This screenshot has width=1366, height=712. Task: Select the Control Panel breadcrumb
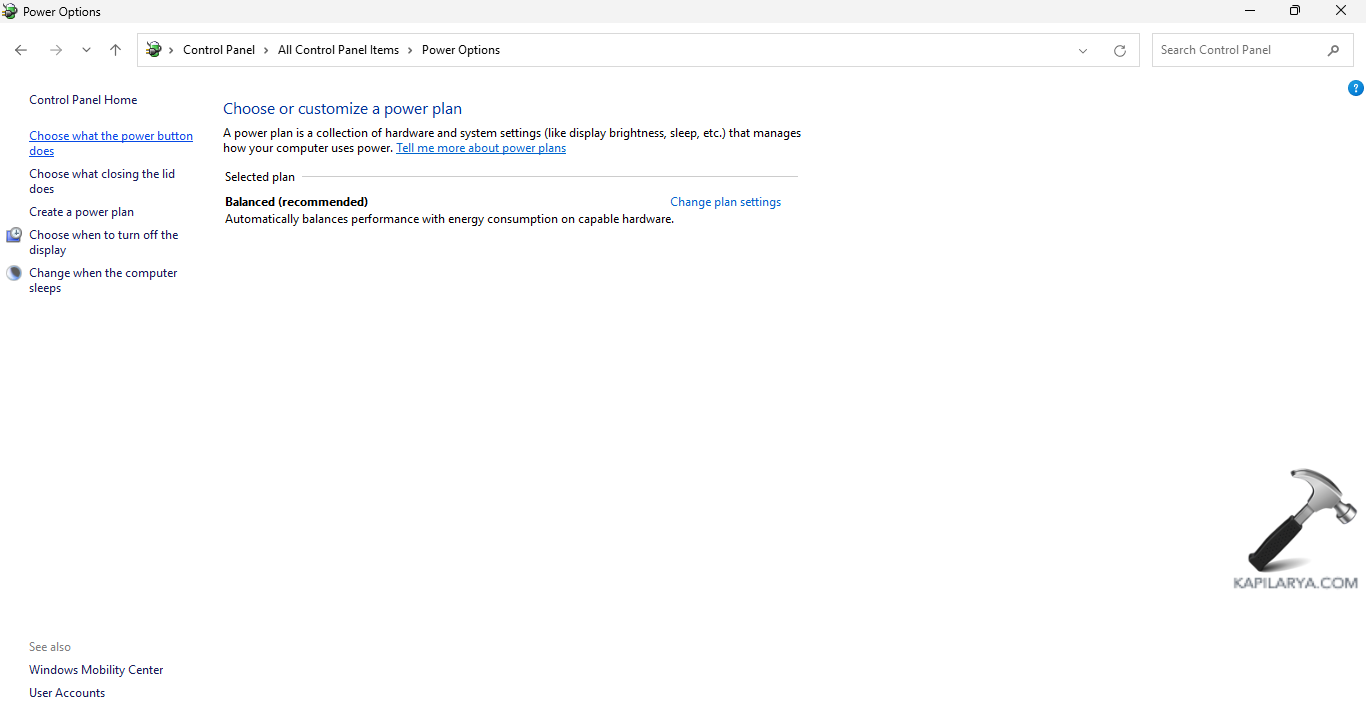point(219,50)
